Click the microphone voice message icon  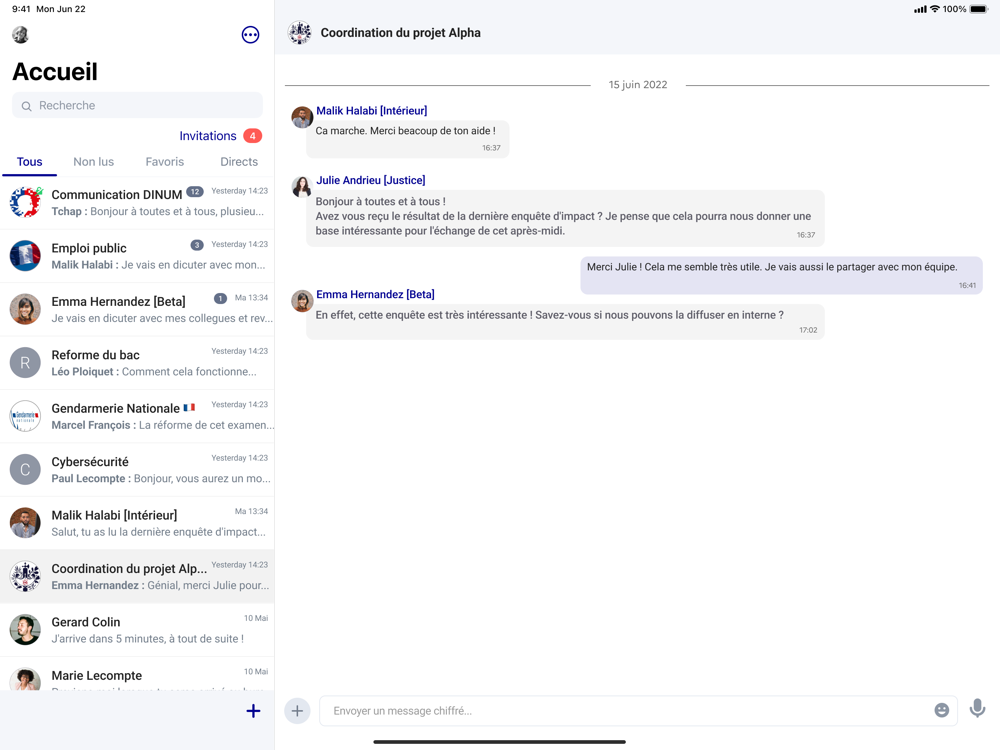(977, 709)
